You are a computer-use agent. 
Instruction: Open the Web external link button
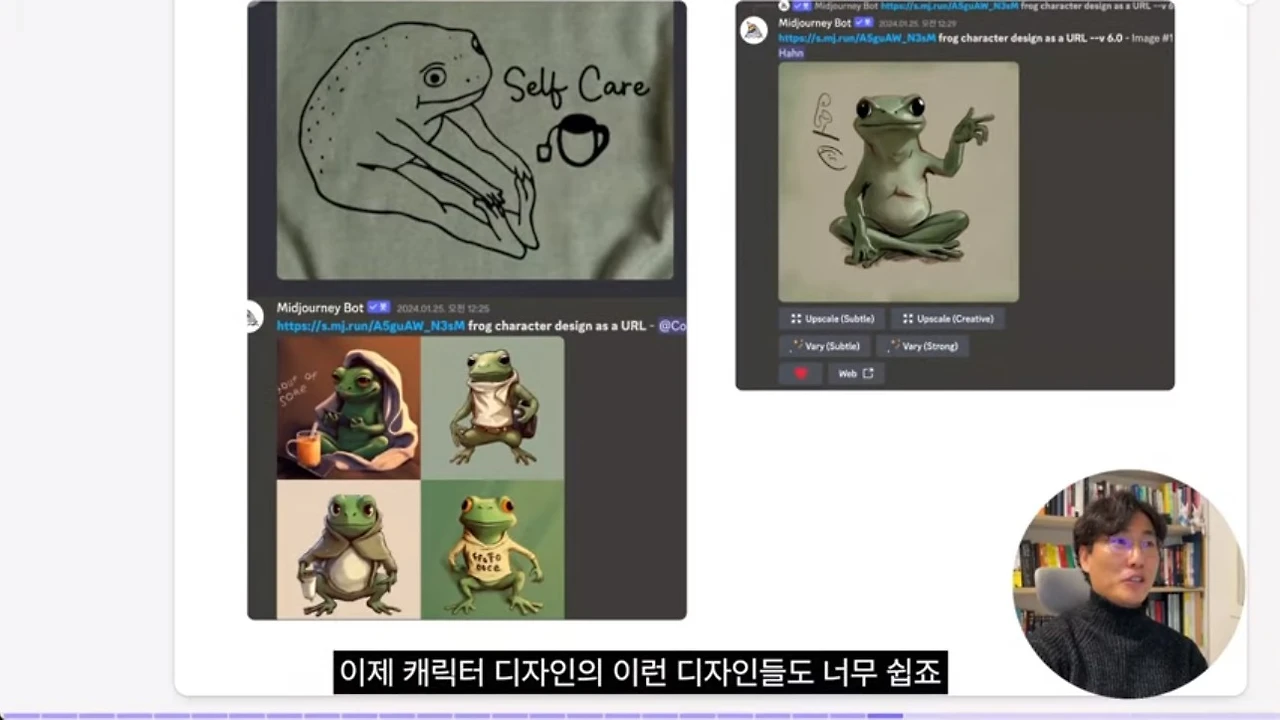click(x=856, y=374)
